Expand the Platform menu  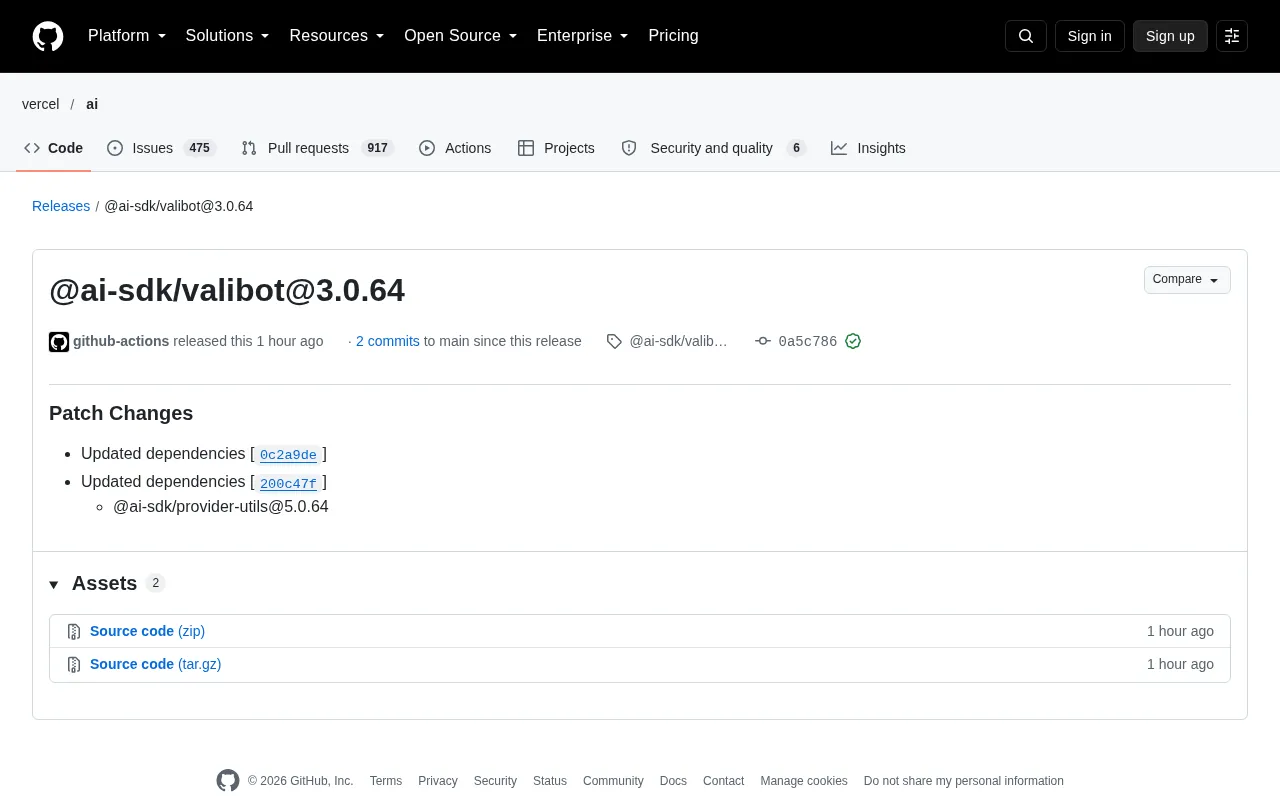coord(127,36)
